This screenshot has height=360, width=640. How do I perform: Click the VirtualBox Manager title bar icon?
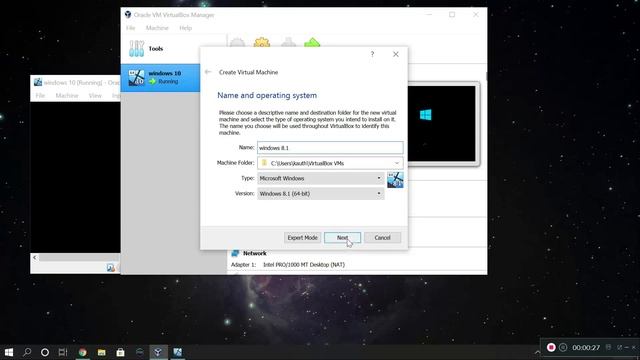(x=128, y=15)
